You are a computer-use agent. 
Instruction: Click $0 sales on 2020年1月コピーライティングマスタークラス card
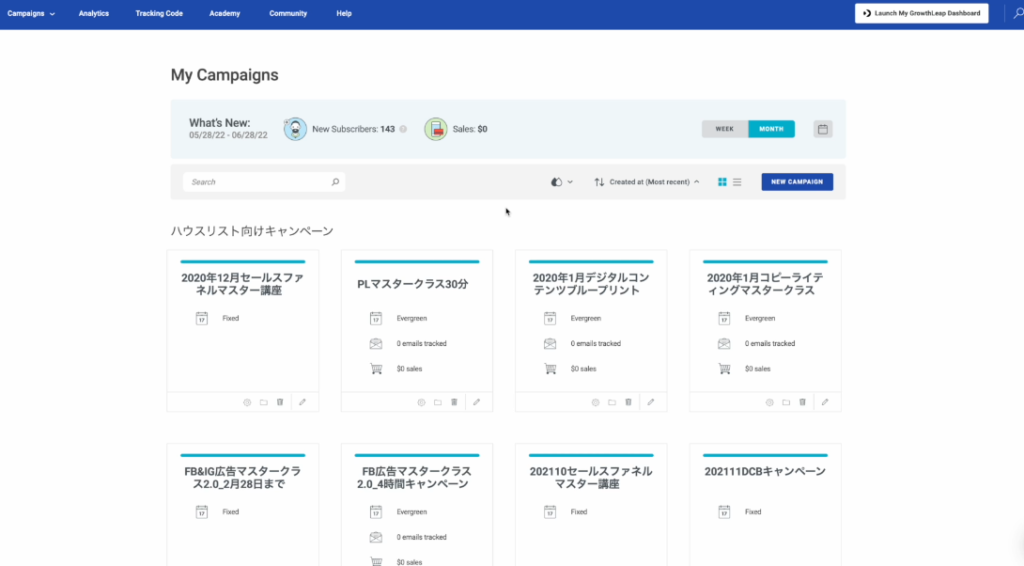(758, 369)
